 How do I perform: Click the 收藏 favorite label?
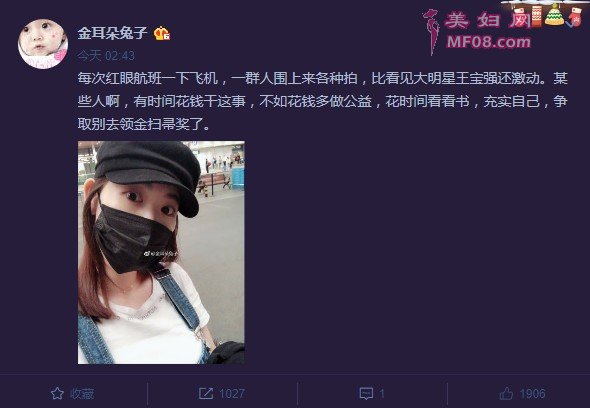(x=82, y=394)
